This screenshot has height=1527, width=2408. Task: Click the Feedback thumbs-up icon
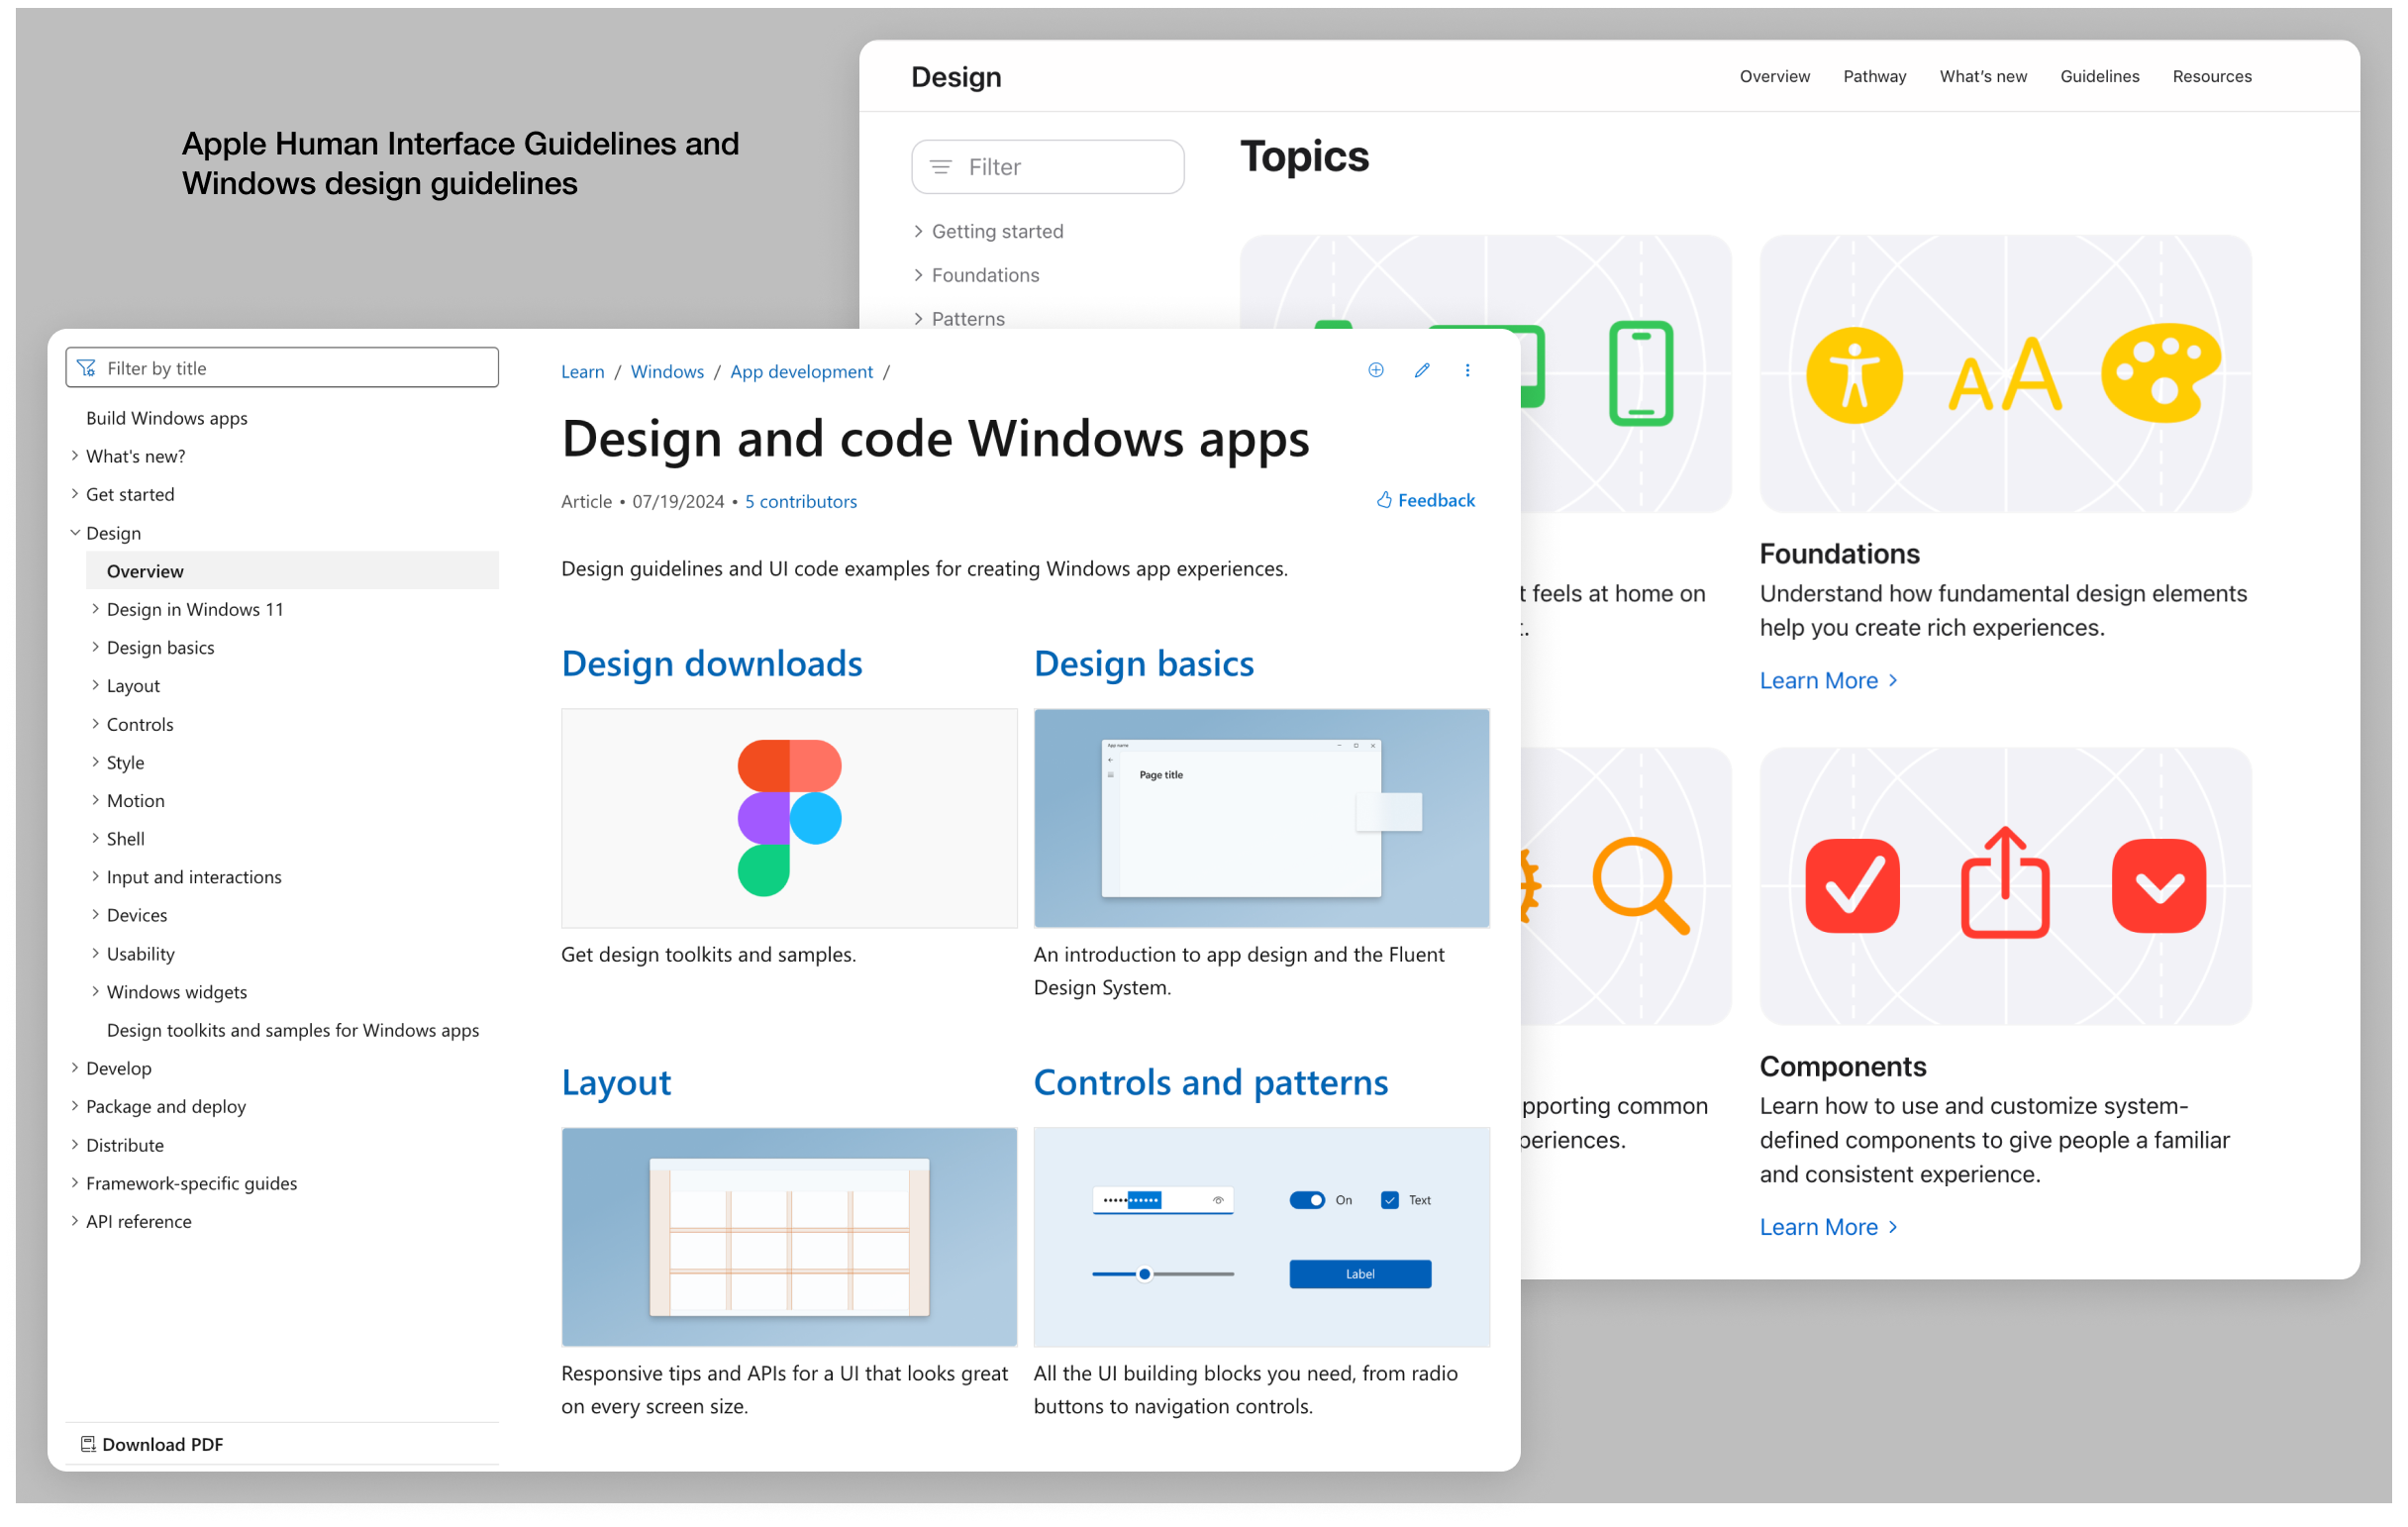(1384, 500)
